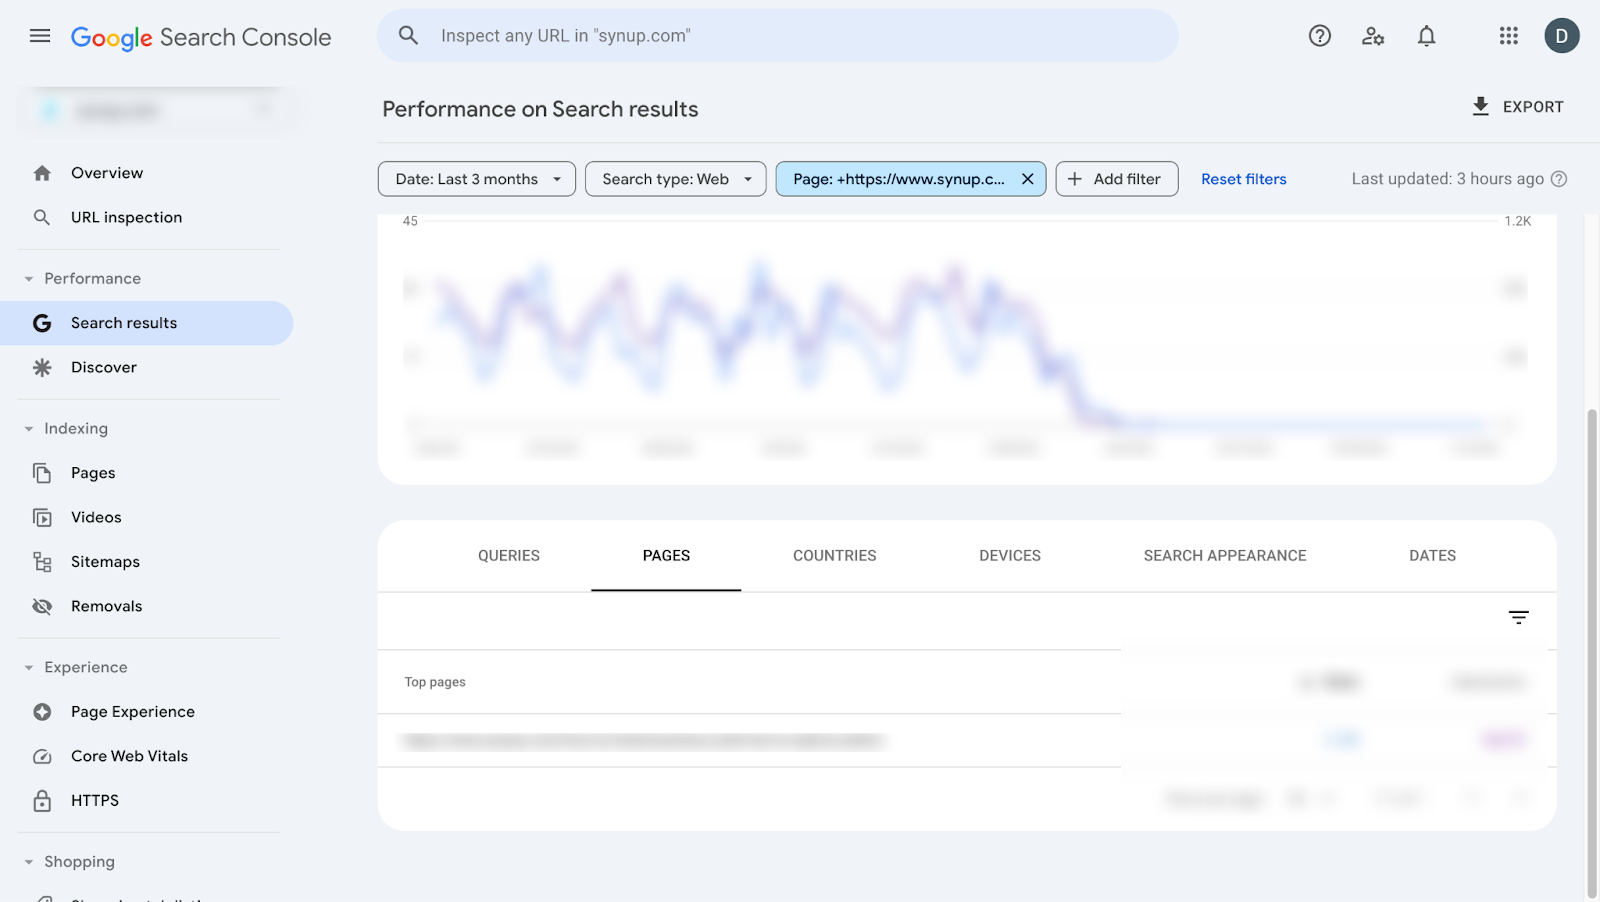This screenshot has width=1600, height=902.
Task: Click the Google Search Console logo
Action: tap(201, 37)
